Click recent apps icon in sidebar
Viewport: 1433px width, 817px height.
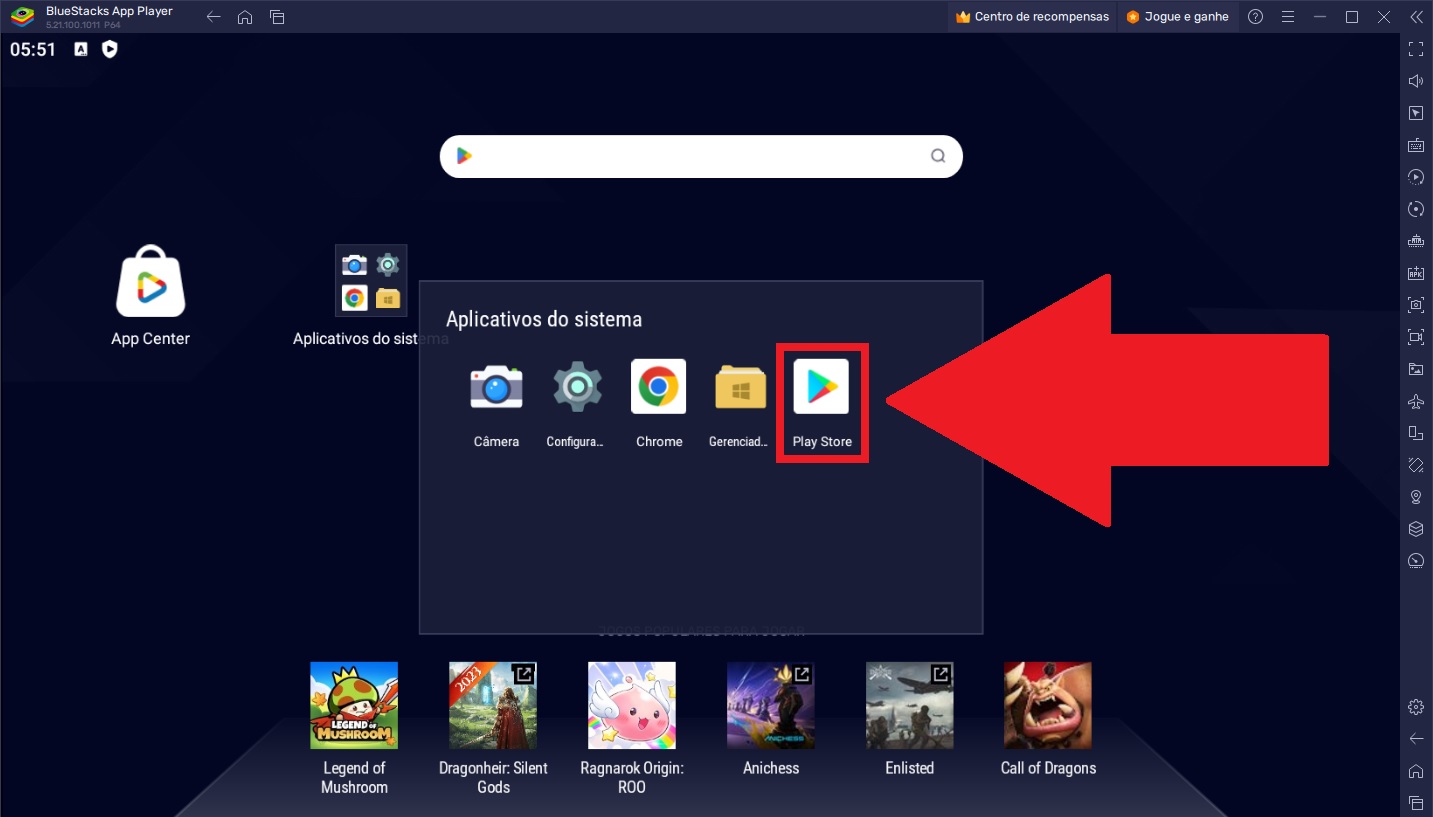click(1415, 802)
